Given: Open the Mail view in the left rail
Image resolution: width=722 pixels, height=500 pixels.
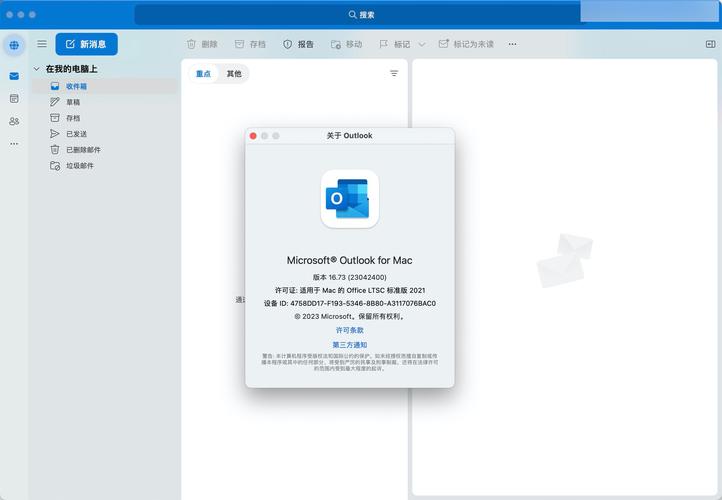Looking at the screenshot, I should (14, 76).
